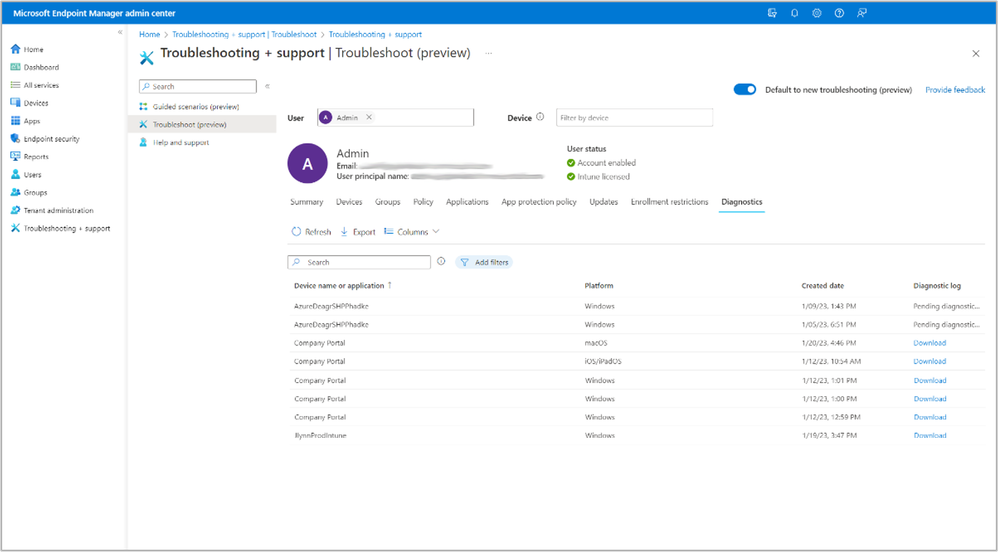This screenshot has width=998, height=552.
Task: Open the Provide feedback link
Action: point(955,90)
